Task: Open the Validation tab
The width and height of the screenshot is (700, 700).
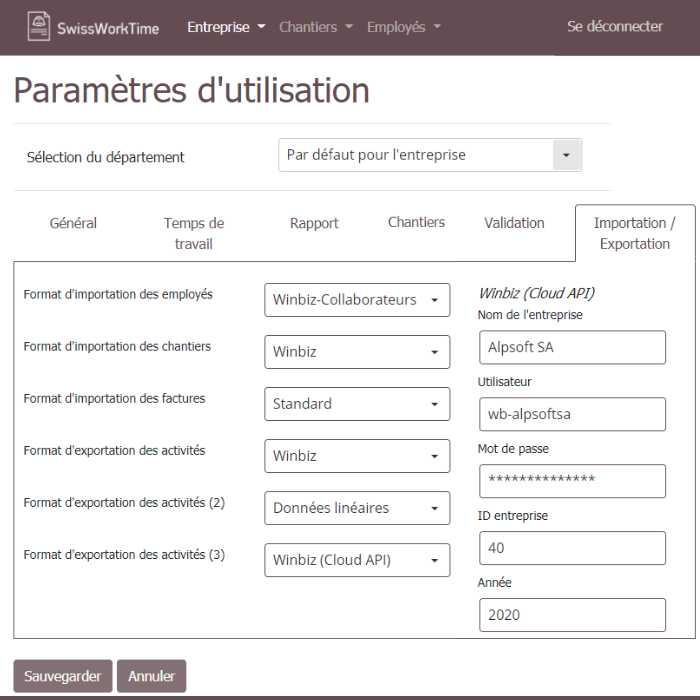Action: 514,223
